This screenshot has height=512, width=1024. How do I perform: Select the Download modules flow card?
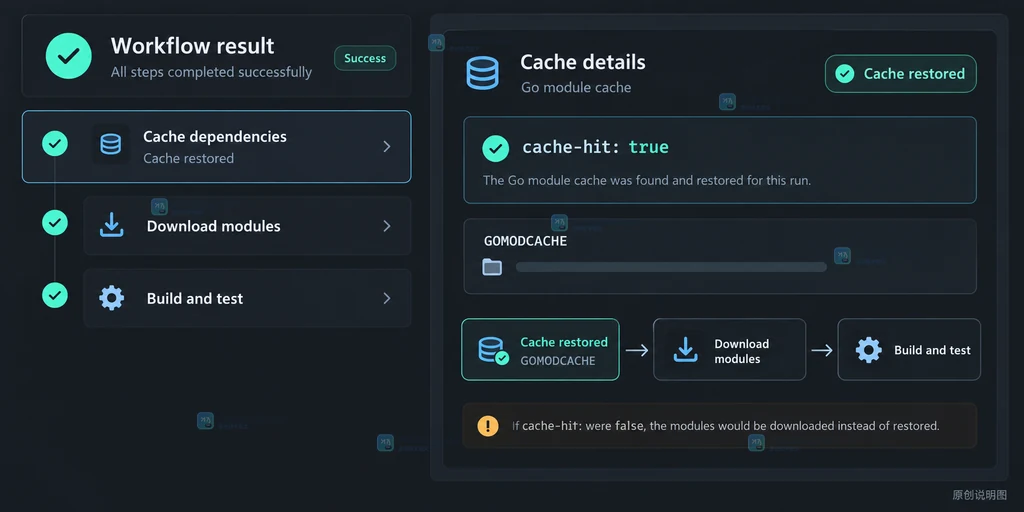click(x=729, y=349)
